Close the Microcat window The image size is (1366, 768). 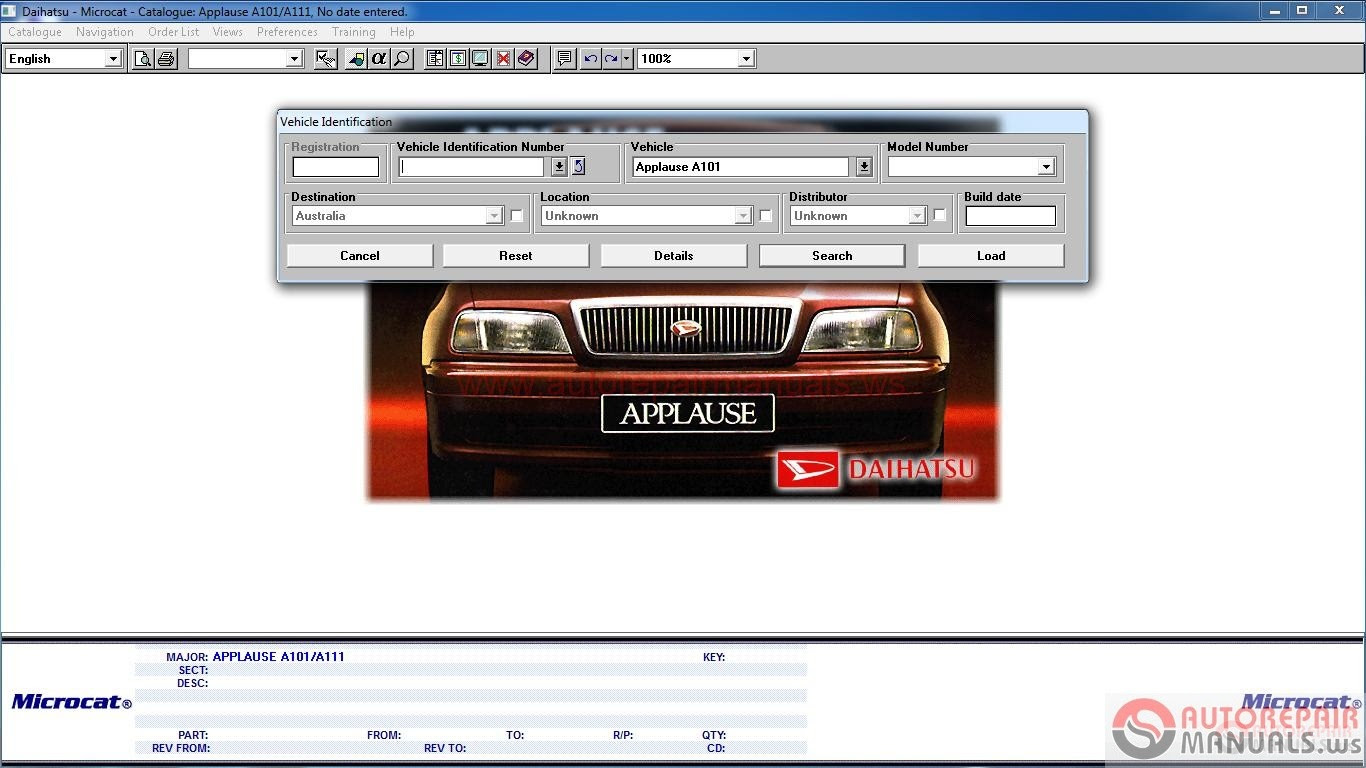point(1339,10)
